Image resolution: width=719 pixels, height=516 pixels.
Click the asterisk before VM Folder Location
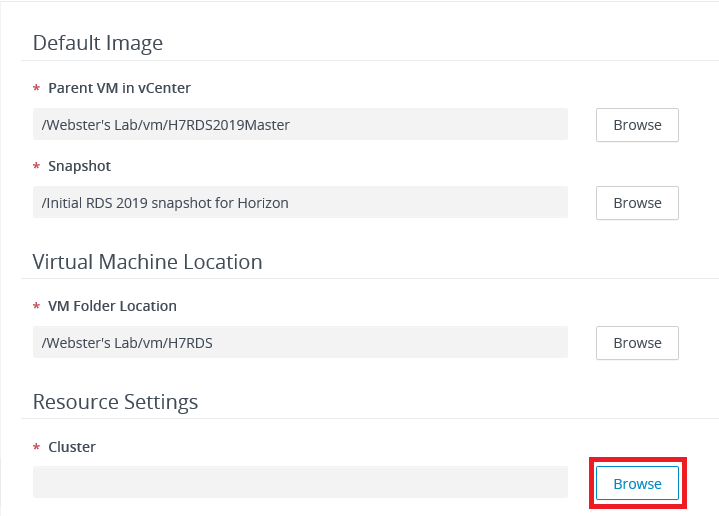click(37, 307)
